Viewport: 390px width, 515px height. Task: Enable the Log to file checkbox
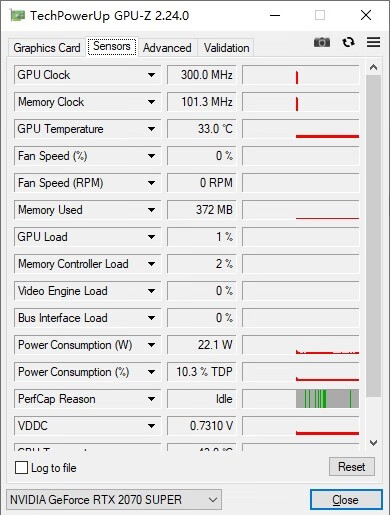tap(21, 468)
